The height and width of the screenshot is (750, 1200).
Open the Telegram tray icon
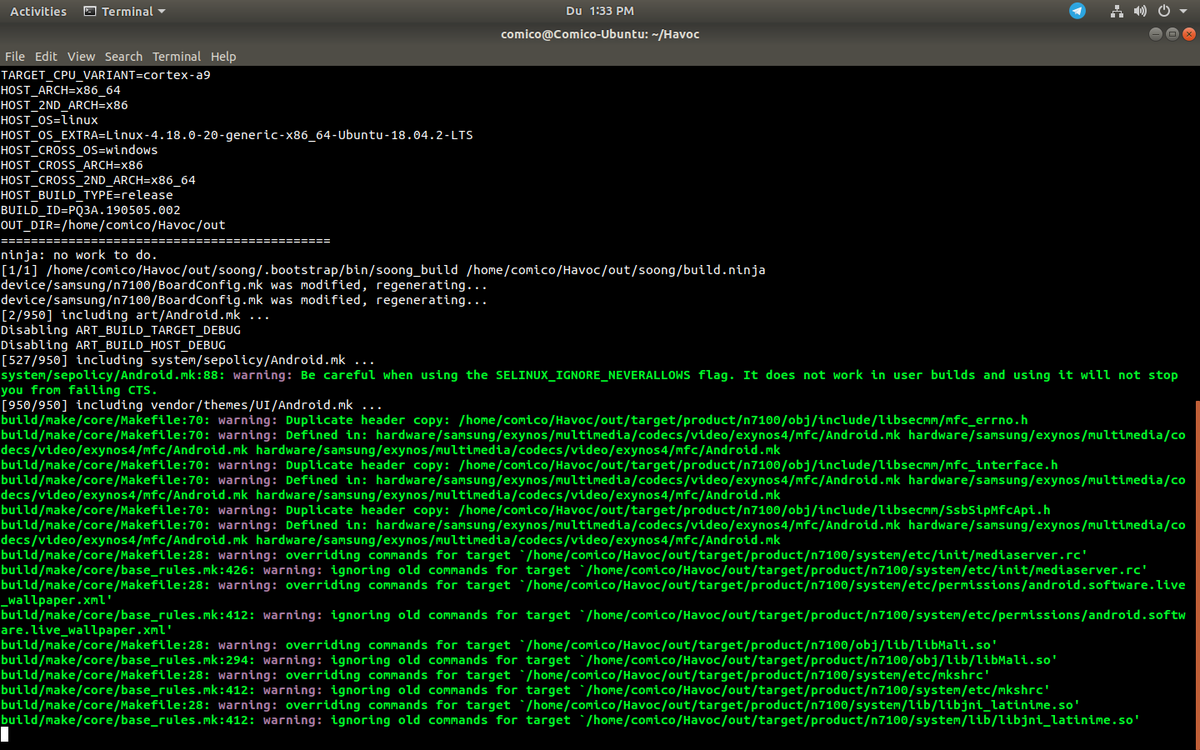(x=1077, y=11)
